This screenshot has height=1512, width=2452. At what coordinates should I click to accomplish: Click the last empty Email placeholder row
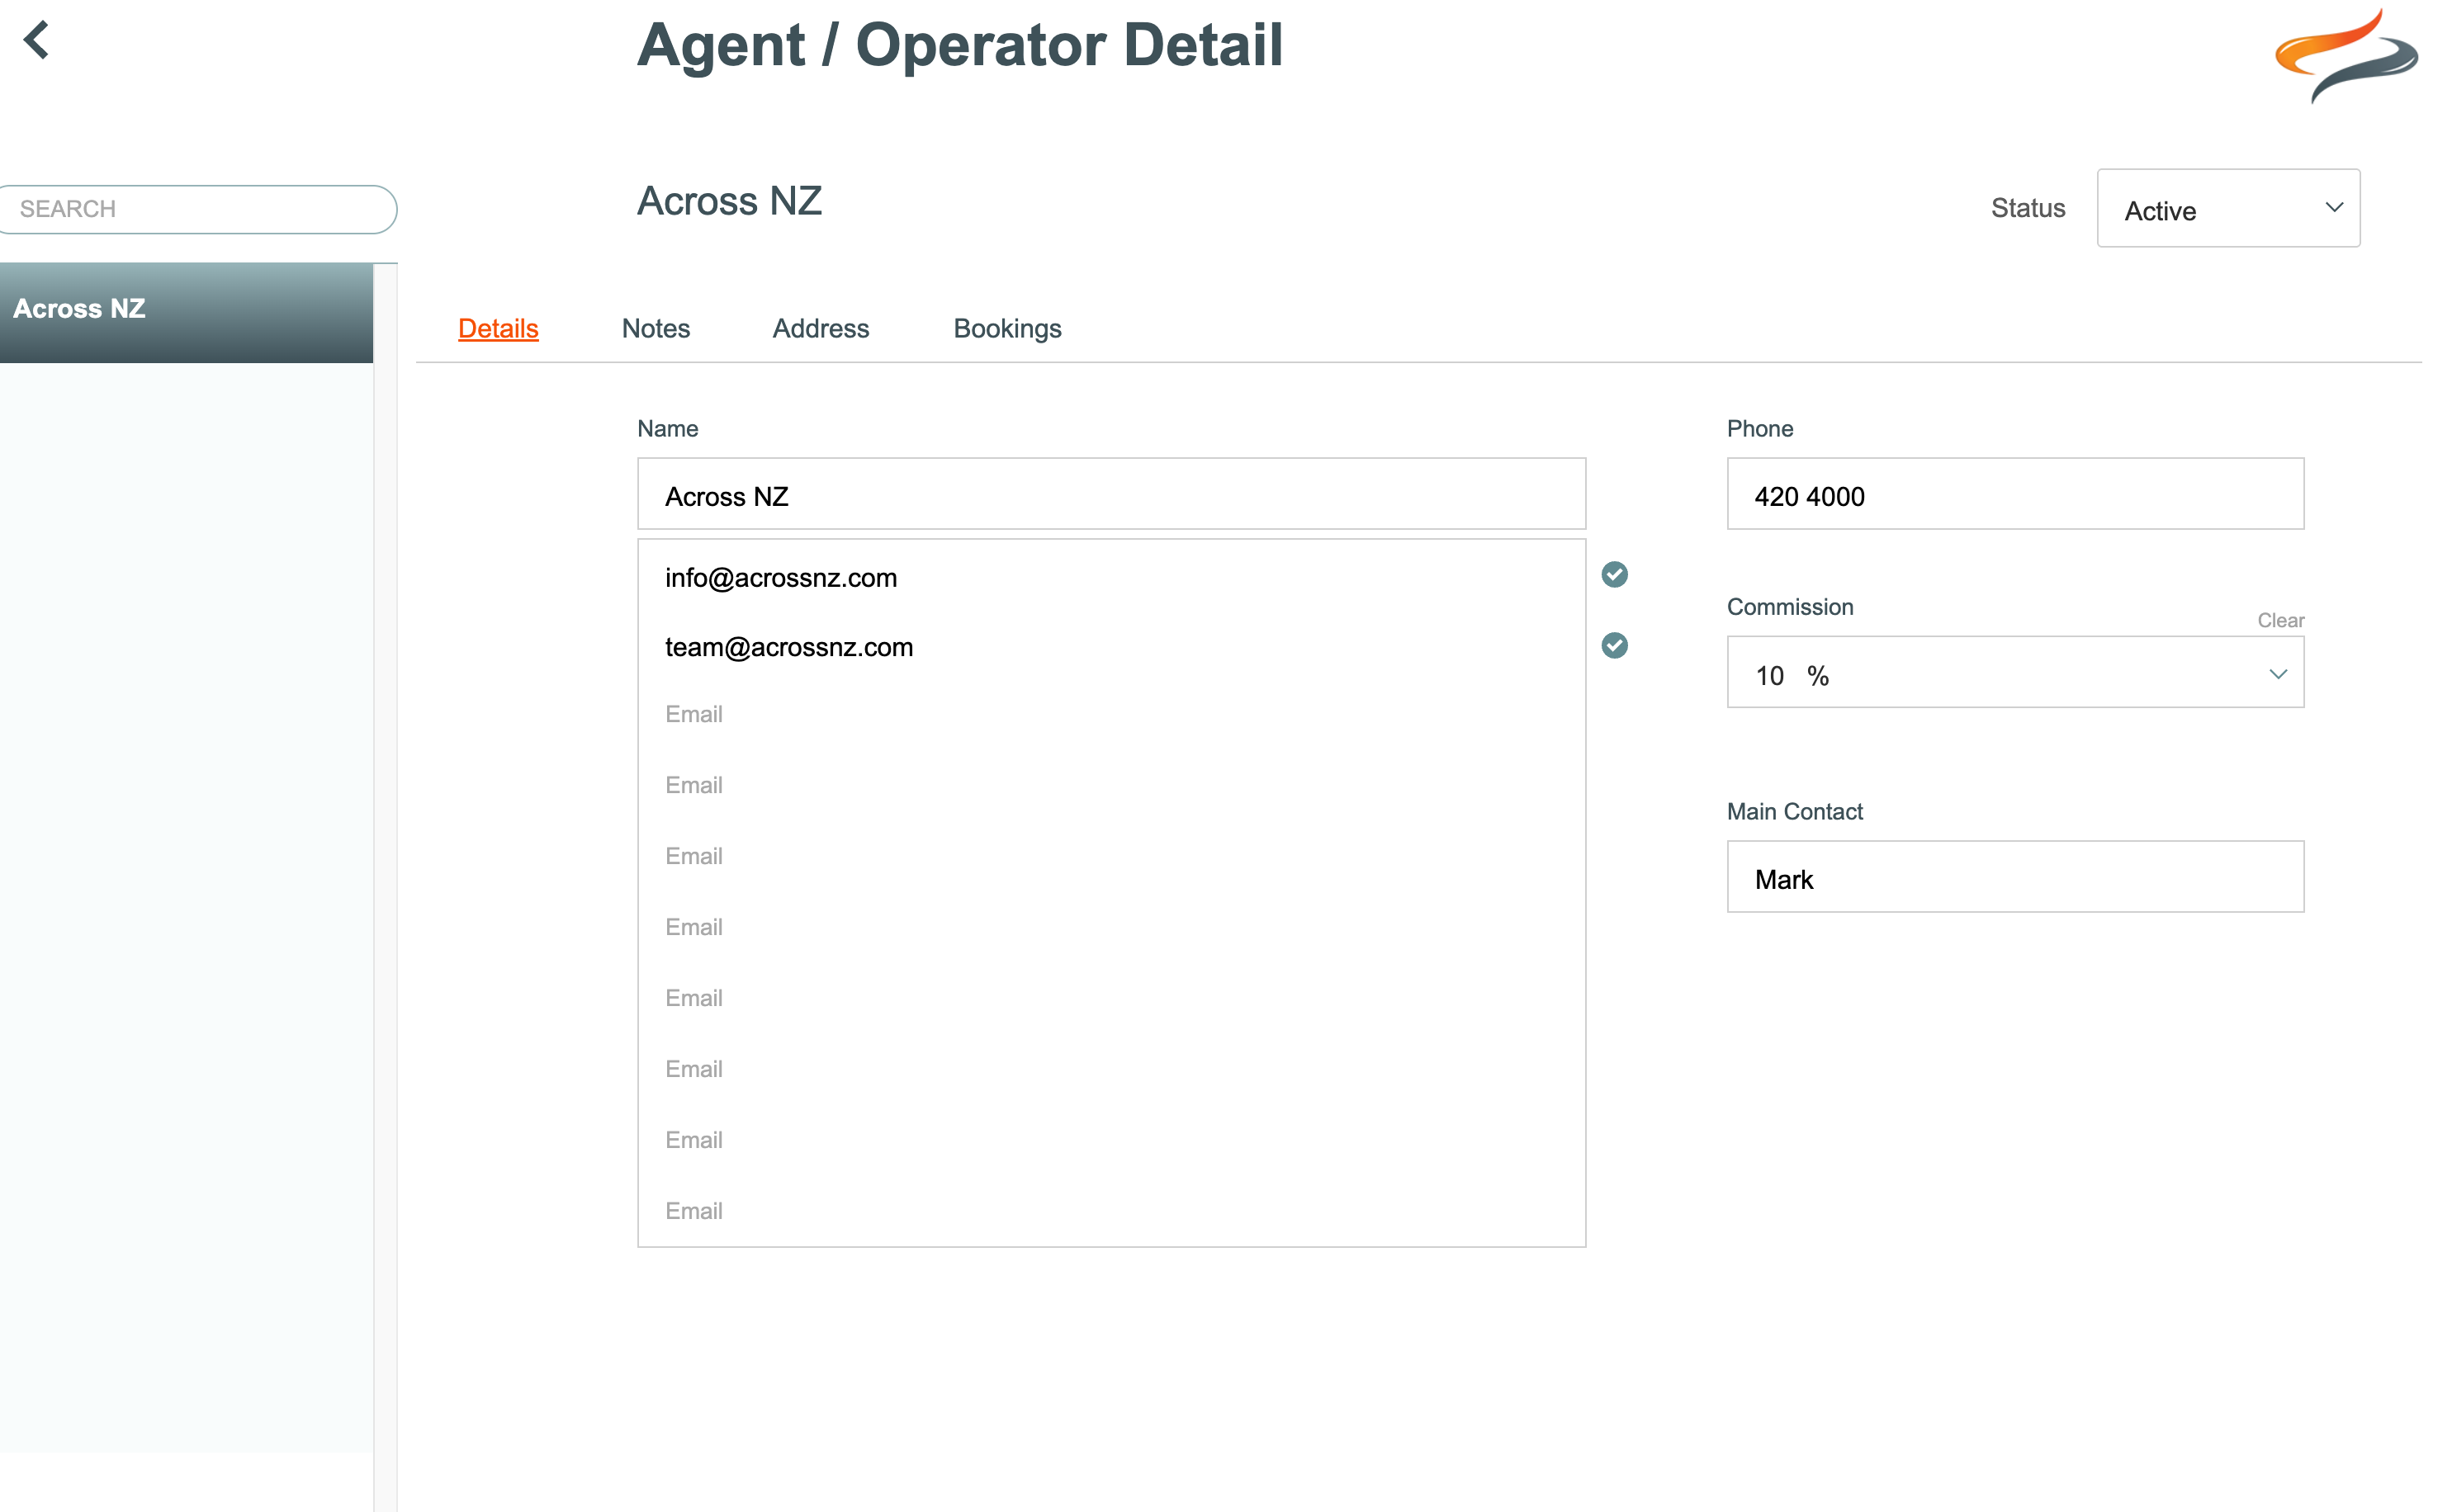1111,1211
